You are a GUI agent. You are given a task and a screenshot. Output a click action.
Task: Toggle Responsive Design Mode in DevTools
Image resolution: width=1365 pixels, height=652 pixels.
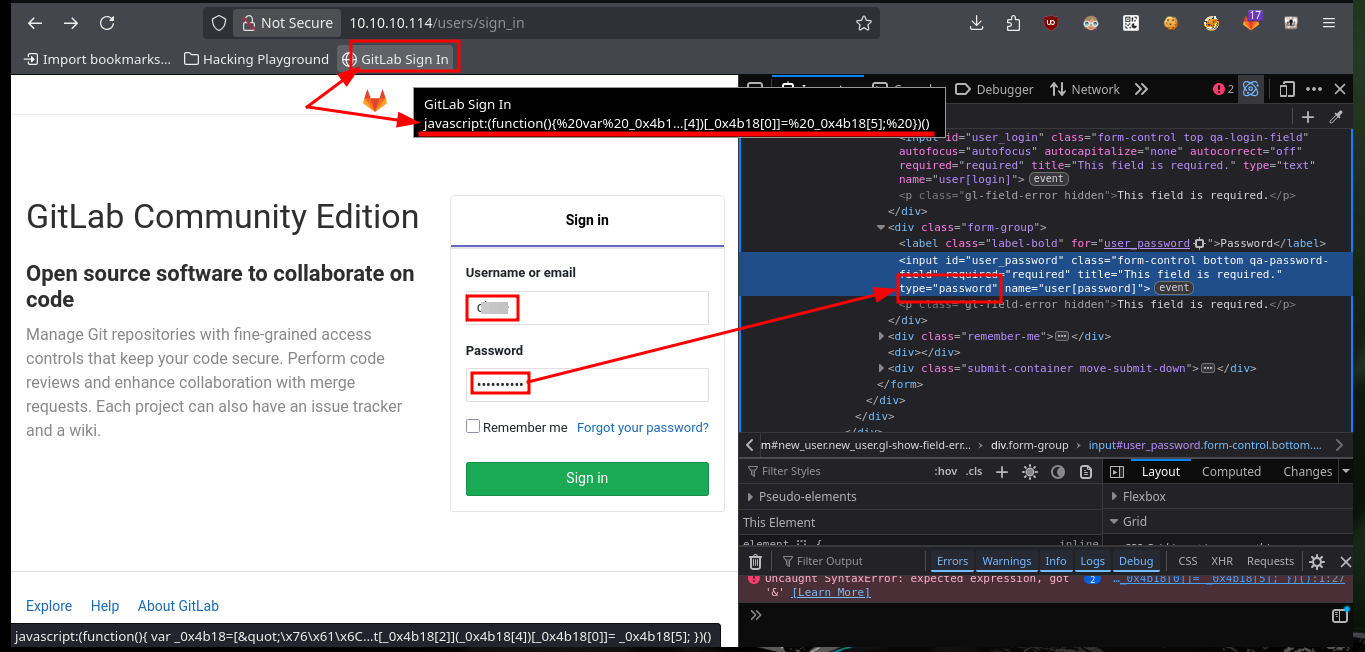(x=1288, y=89)
